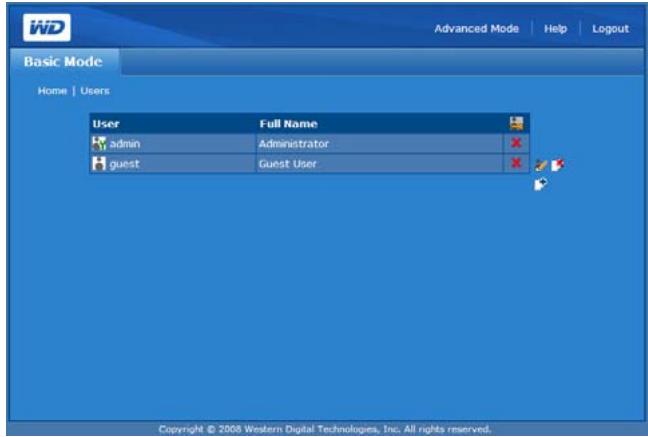The width and height of the screenshot is (648, 437).
Task: Click the WD logo
Action: [x=47, y=28]
